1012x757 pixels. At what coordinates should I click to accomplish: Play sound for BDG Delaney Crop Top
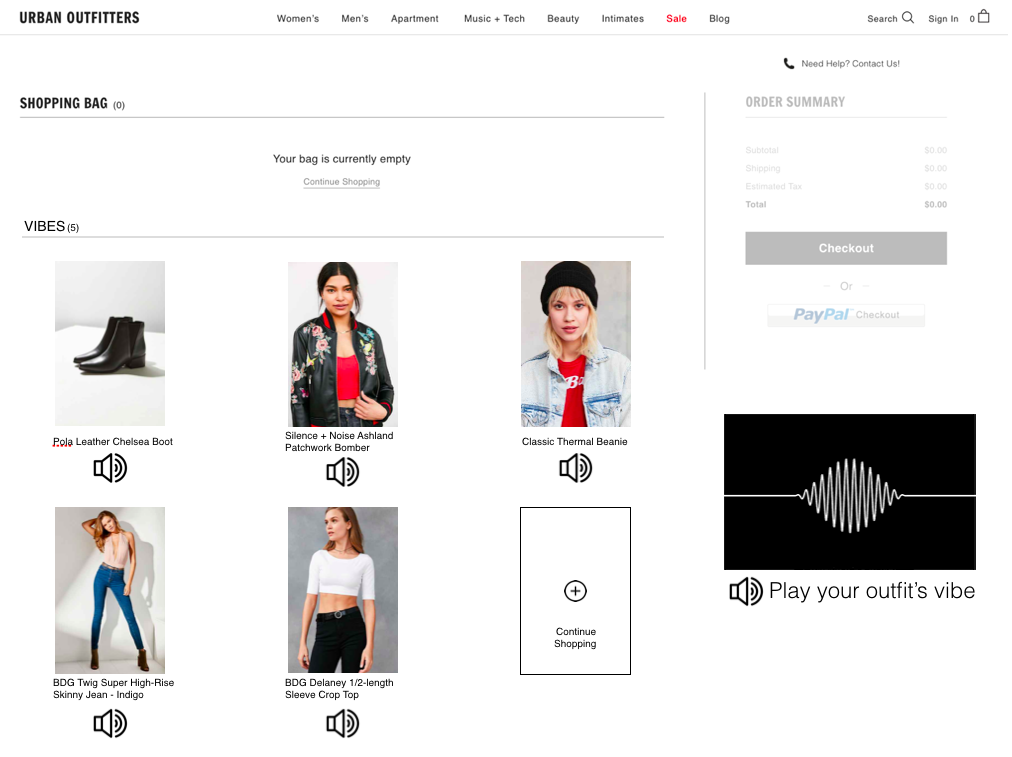tap(343, 723)
